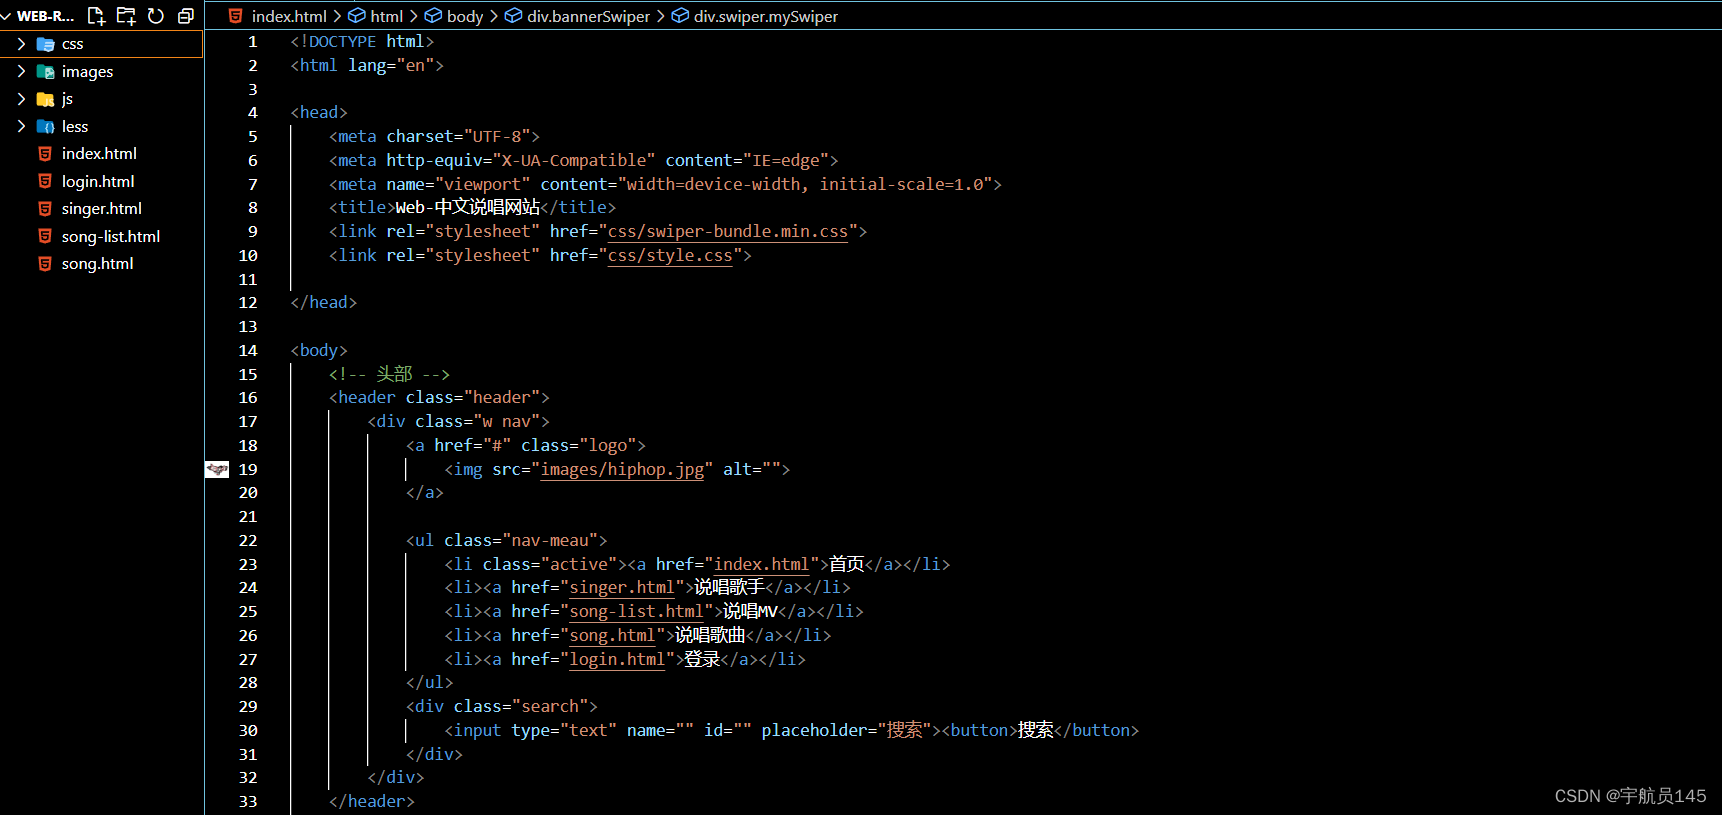1722x815 pixels.
Task: Click line number 14 in the gutter
Action: click(248, 351)
